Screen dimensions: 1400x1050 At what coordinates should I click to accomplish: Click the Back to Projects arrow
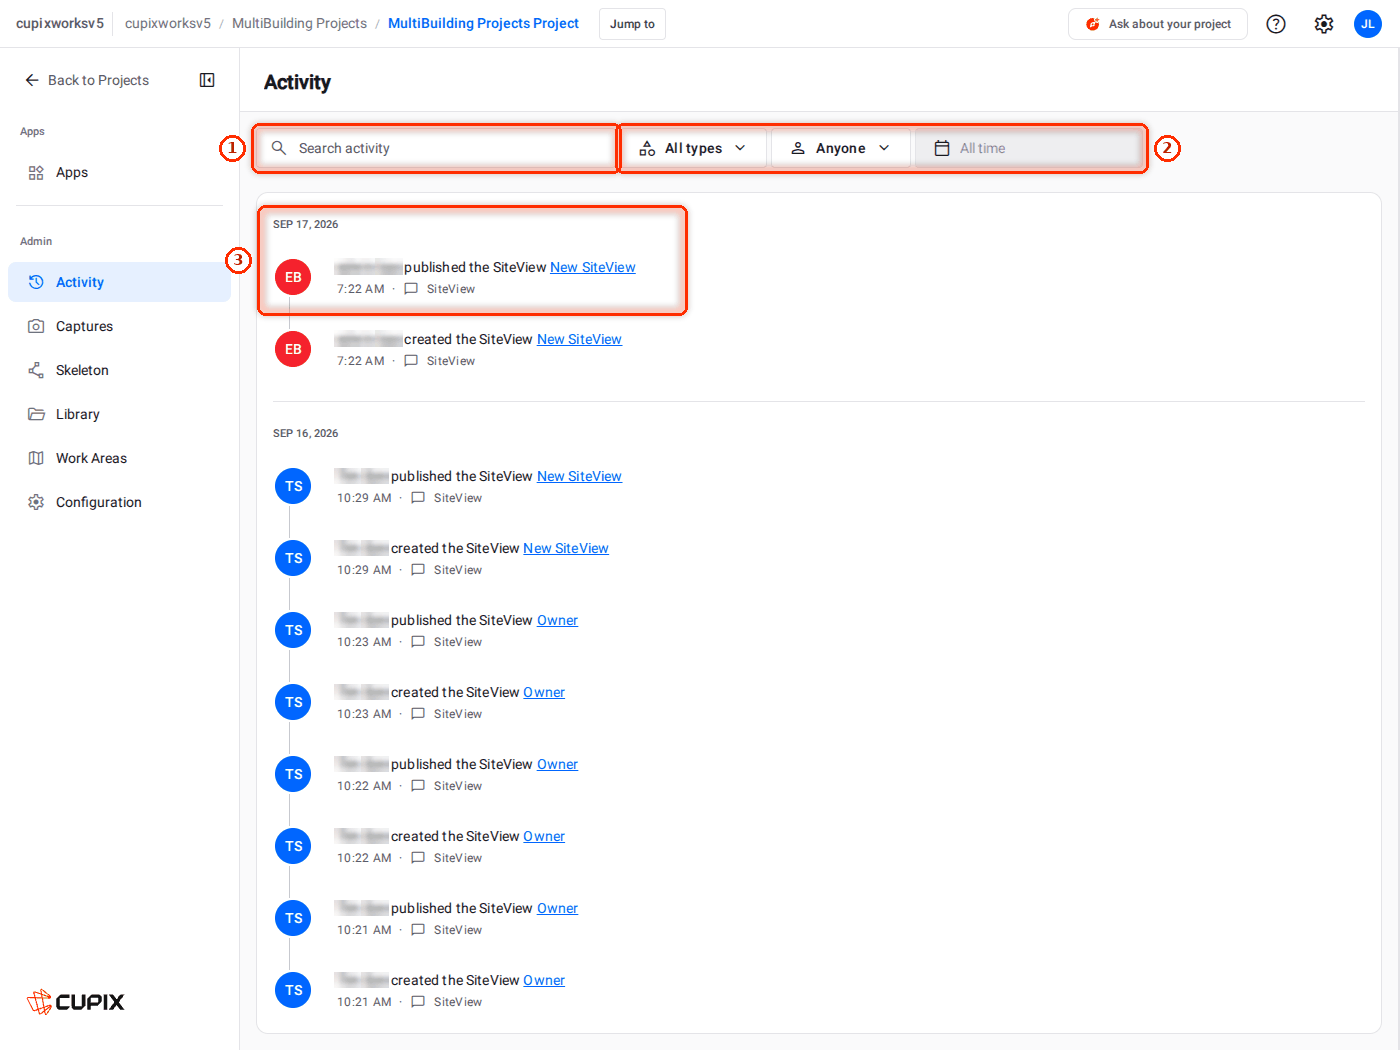pos(32,80)
